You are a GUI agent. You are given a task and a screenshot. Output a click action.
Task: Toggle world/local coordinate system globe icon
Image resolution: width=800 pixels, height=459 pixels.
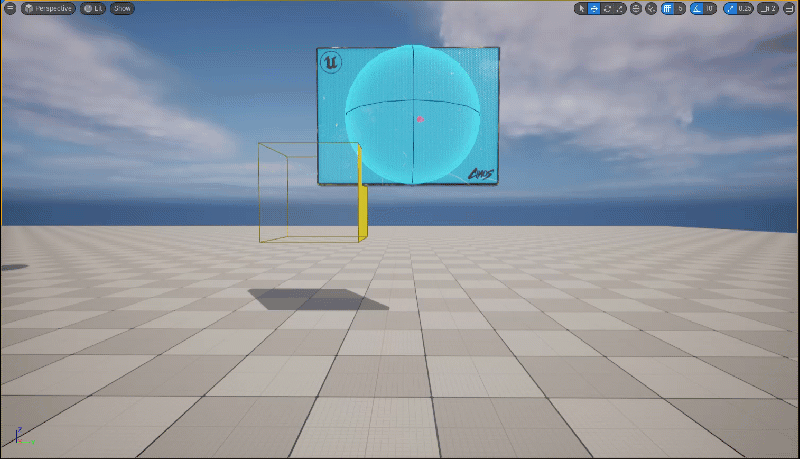coord(636,8)
